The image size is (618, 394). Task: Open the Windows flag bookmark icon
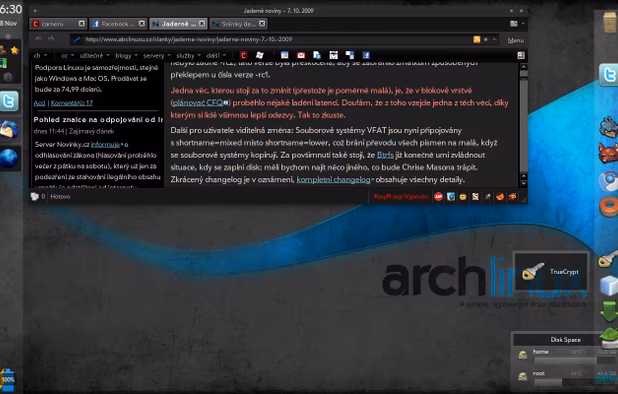[x=259, y=55]
